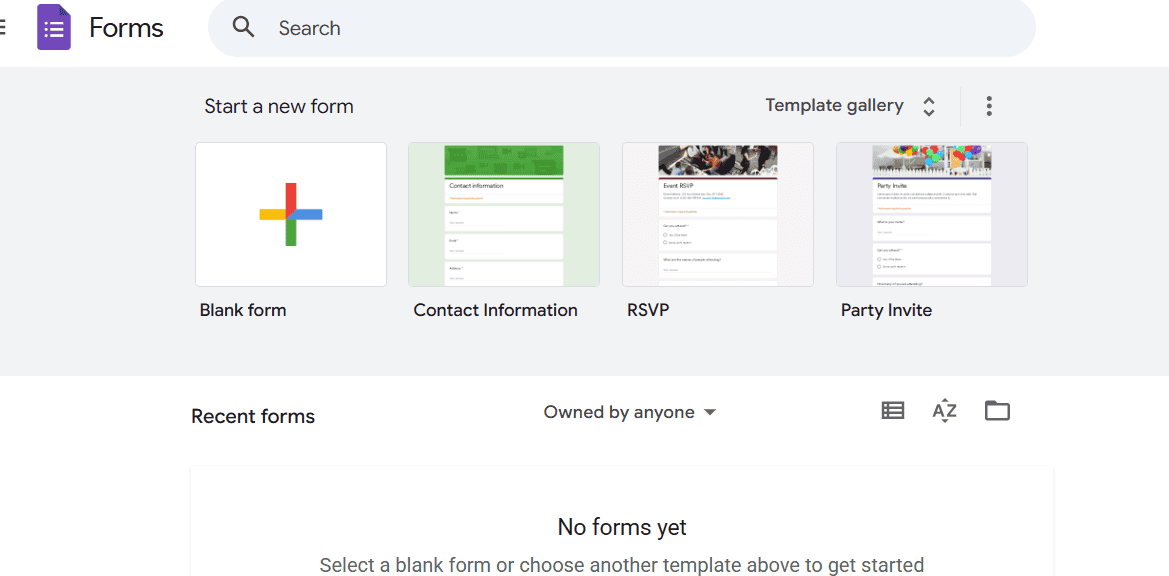Viewport: 1169px width, 576px height.
Task: Click the Contact Information label text
Action: 495,310
